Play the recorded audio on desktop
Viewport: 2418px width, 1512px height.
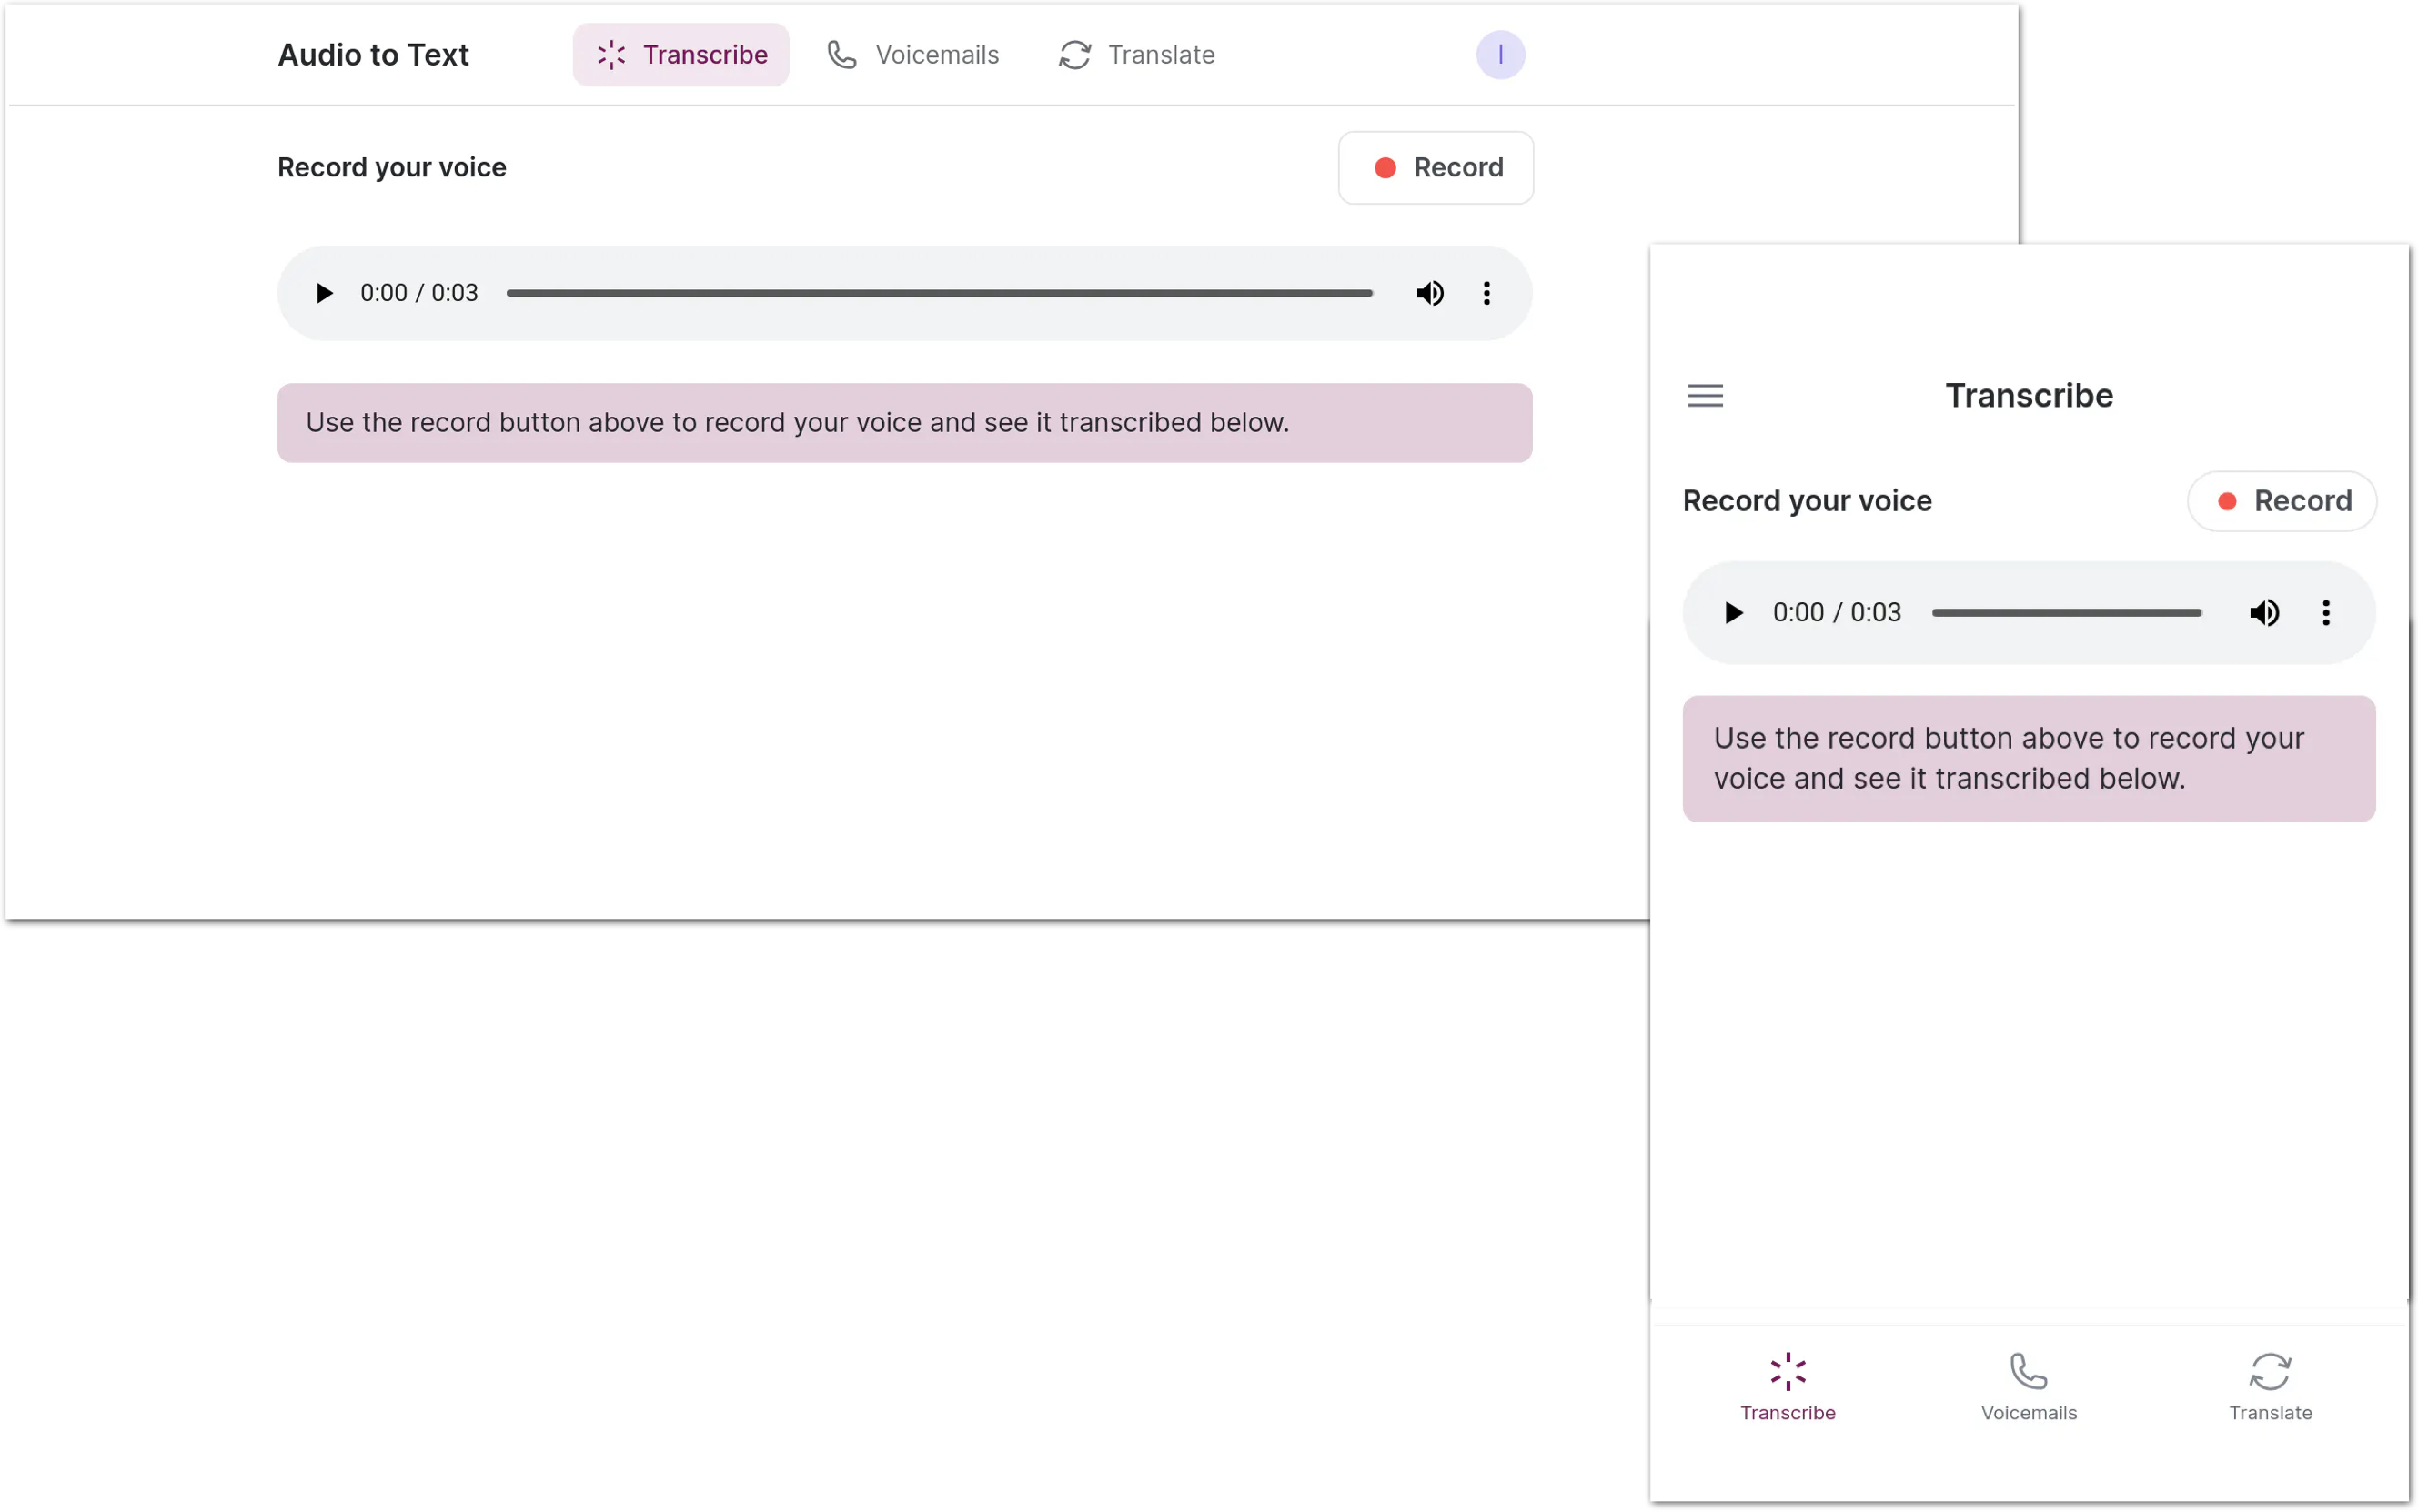pos(323,293)
